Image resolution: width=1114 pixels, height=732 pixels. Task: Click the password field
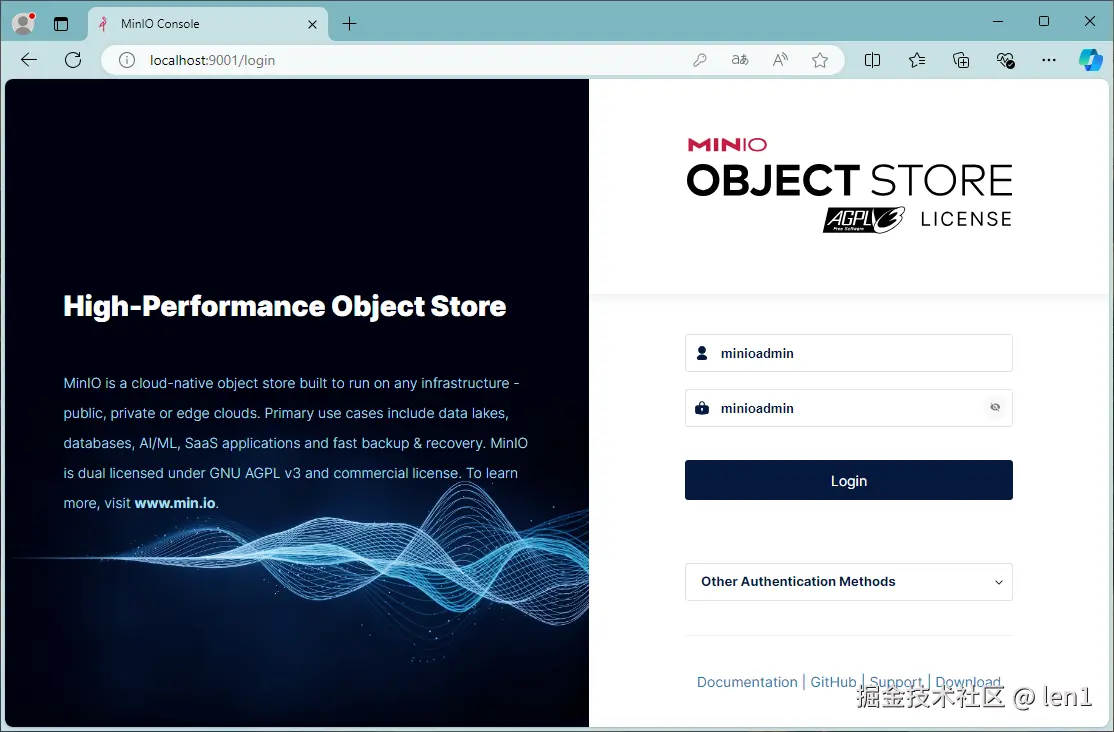(x=848, y=408)
